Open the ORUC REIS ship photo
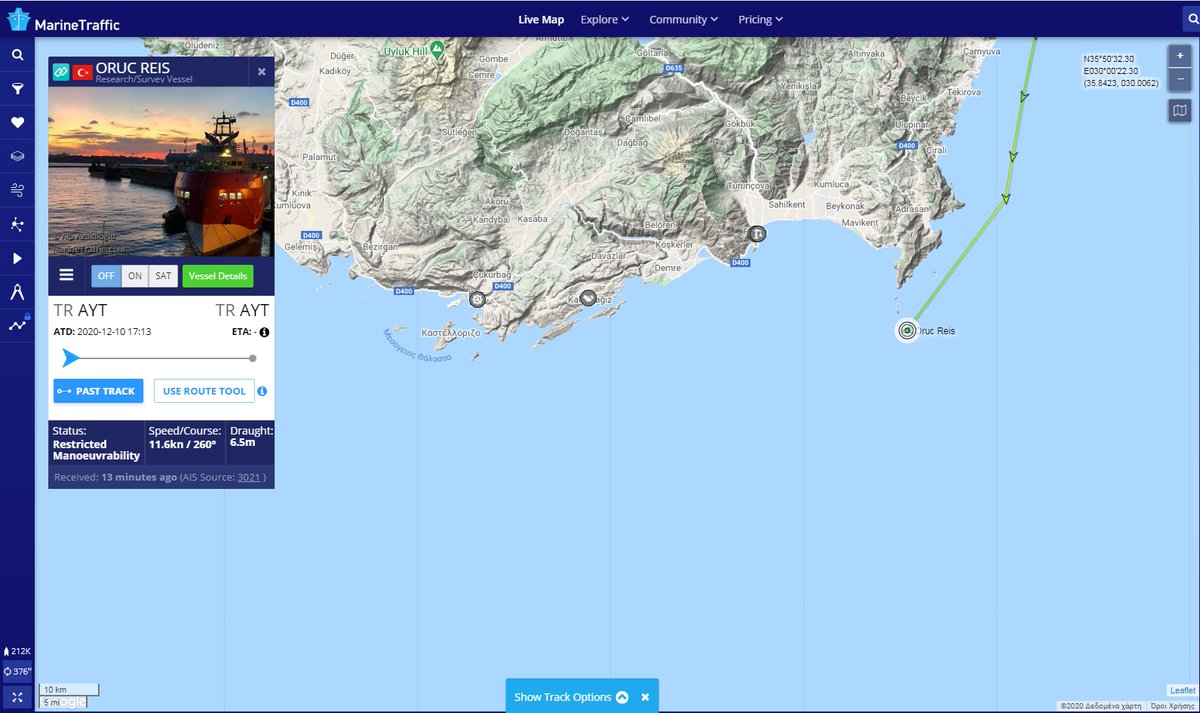 161,172
